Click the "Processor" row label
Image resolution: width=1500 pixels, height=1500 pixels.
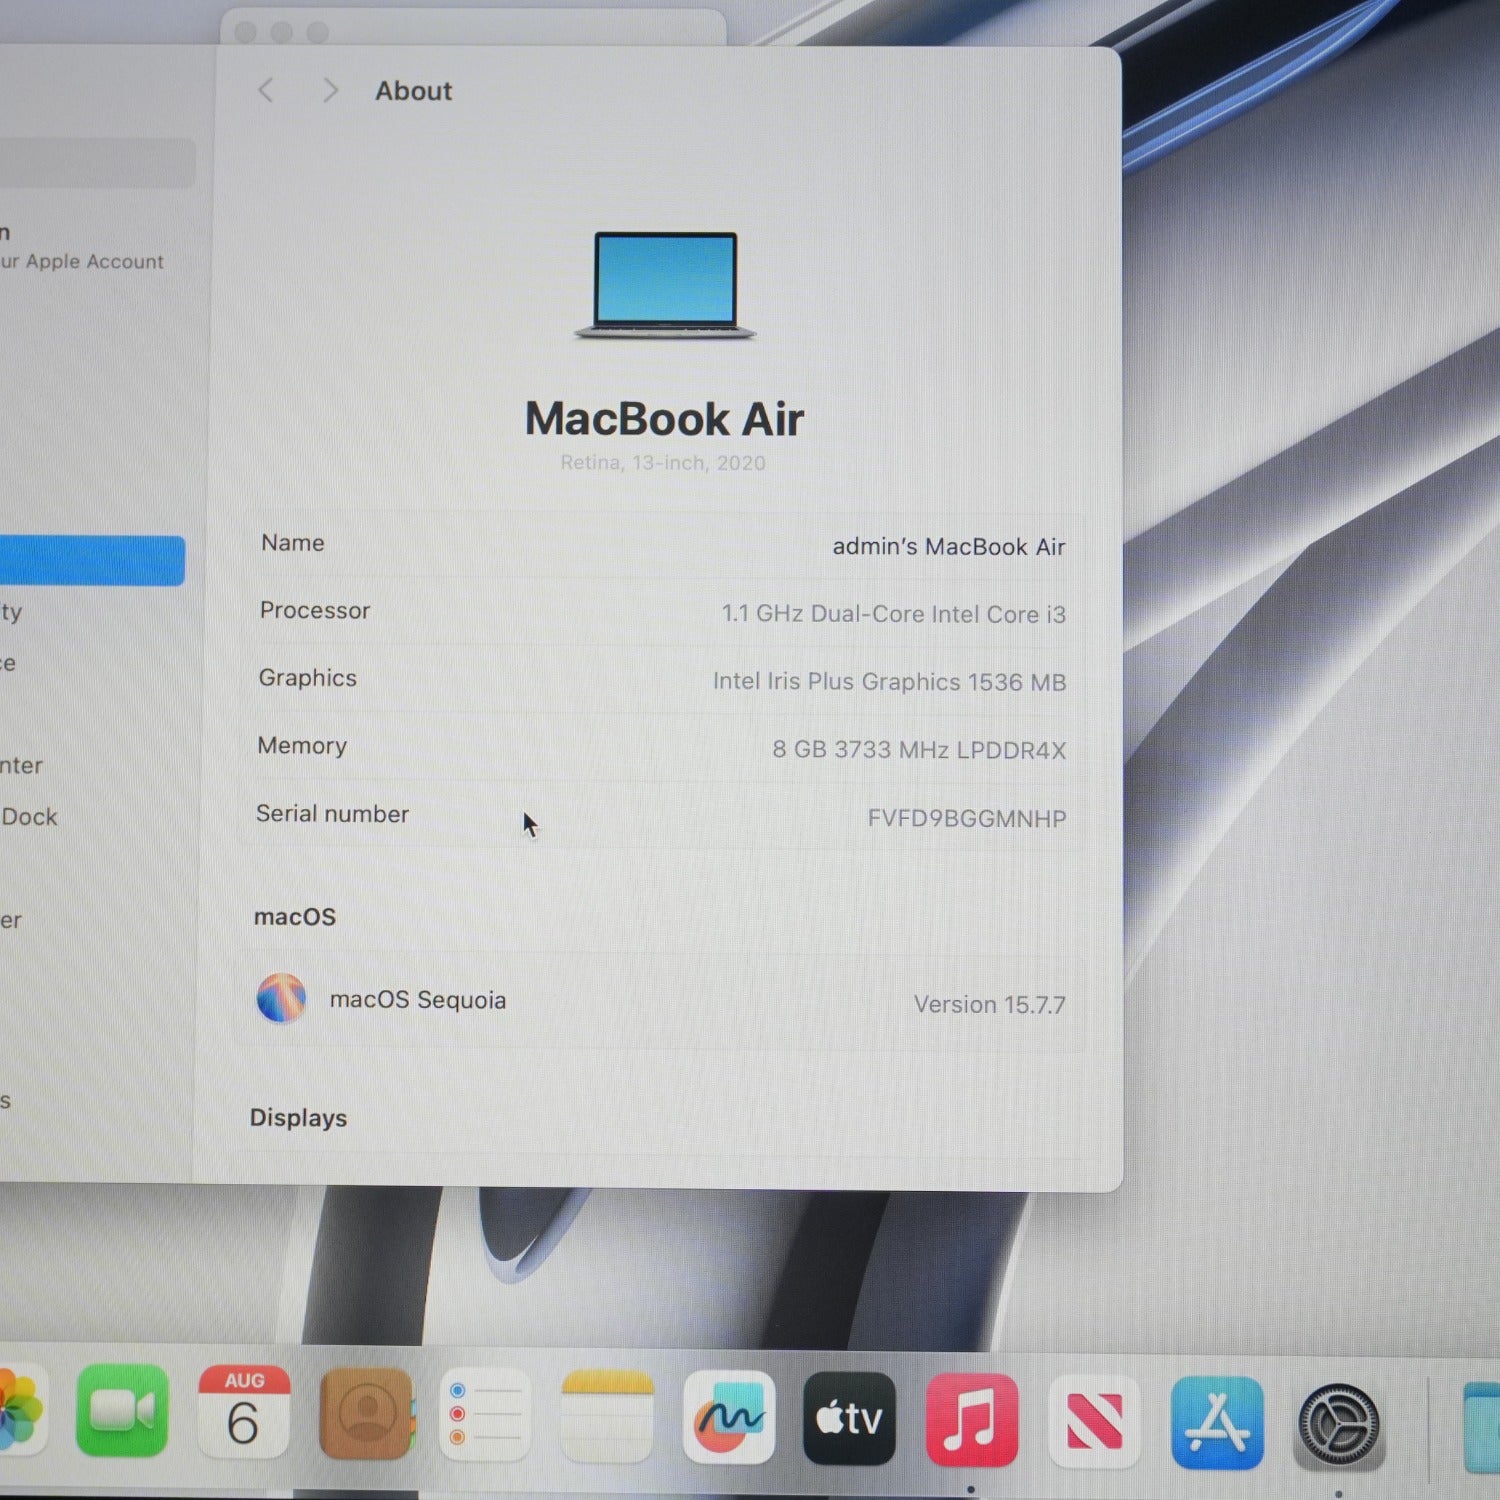click(315, 610)
